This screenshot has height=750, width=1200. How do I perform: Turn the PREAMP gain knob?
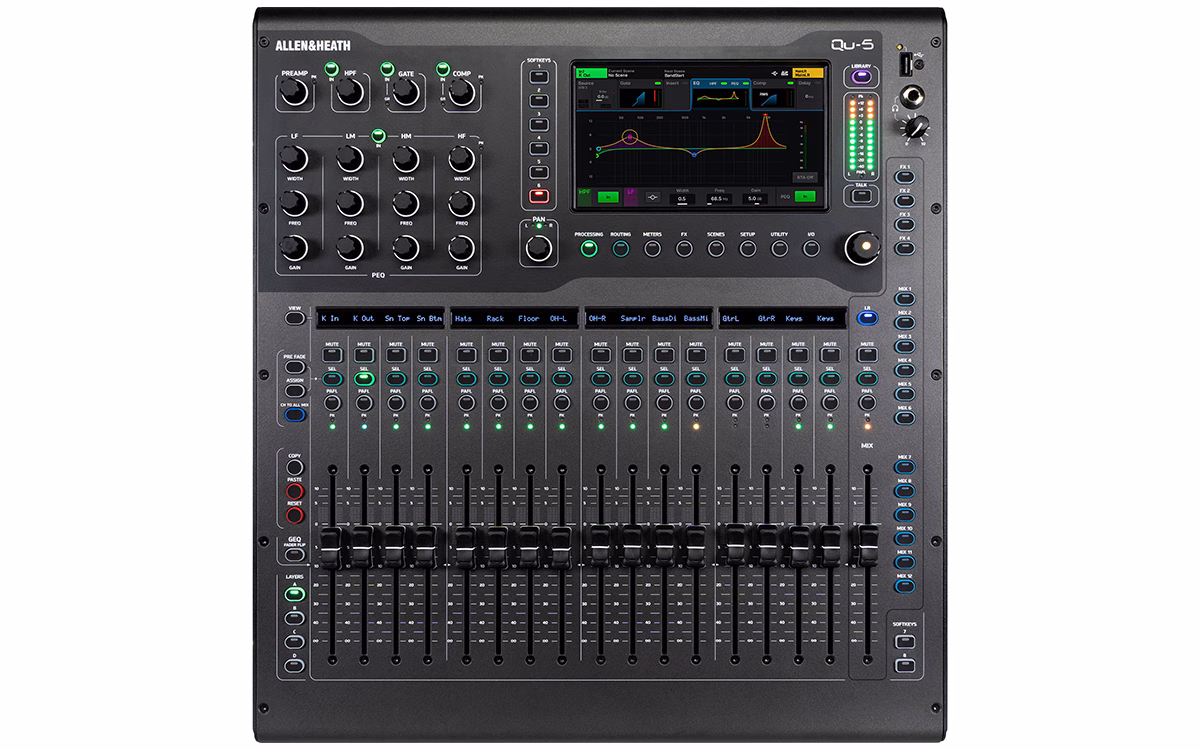tap(293, 93)
